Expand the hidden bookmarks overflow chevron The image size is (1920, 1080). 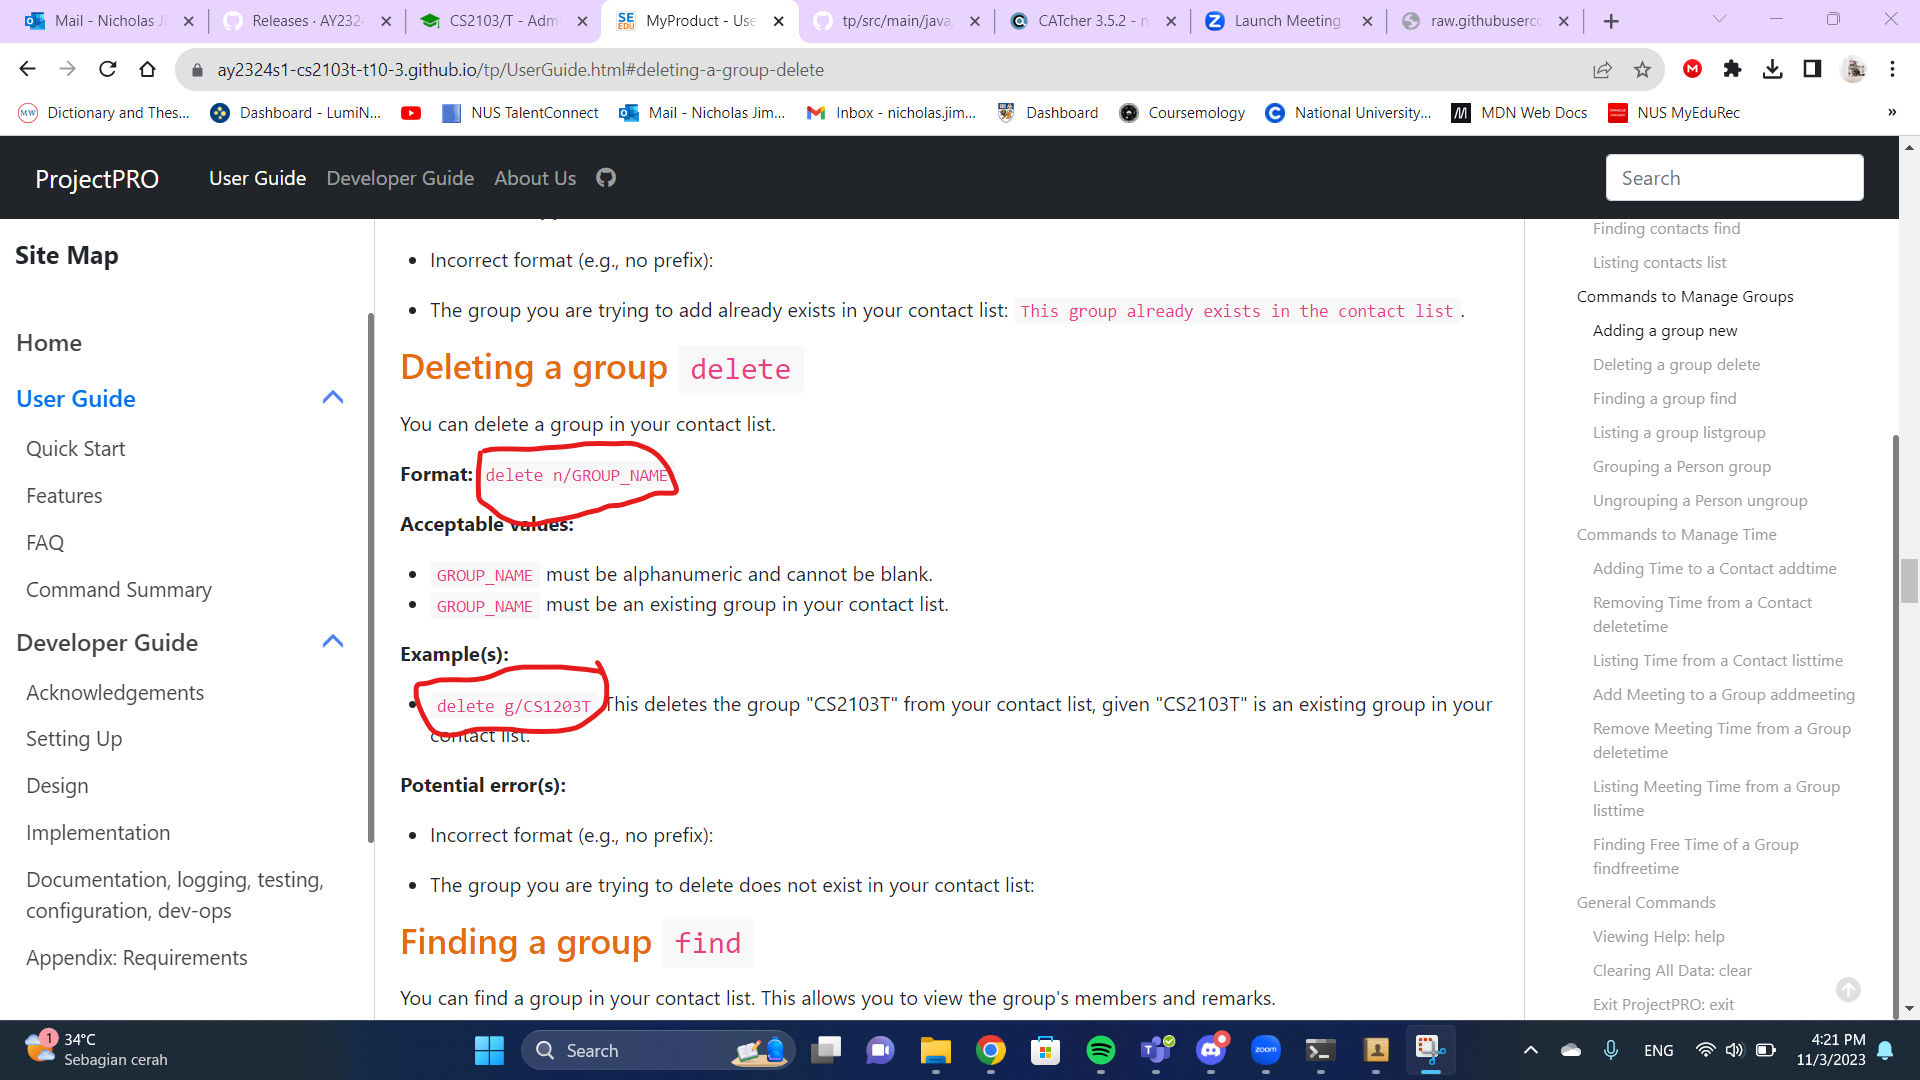click(x=1891, y=113)
